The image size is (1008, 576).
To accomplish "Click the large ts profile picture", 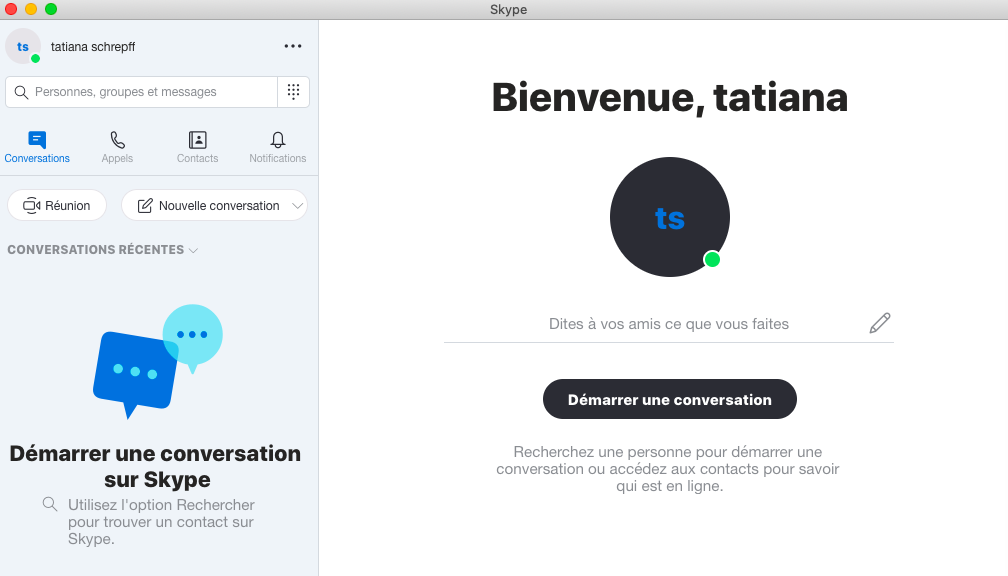I will pyautogui.click(x=669, y=217).
